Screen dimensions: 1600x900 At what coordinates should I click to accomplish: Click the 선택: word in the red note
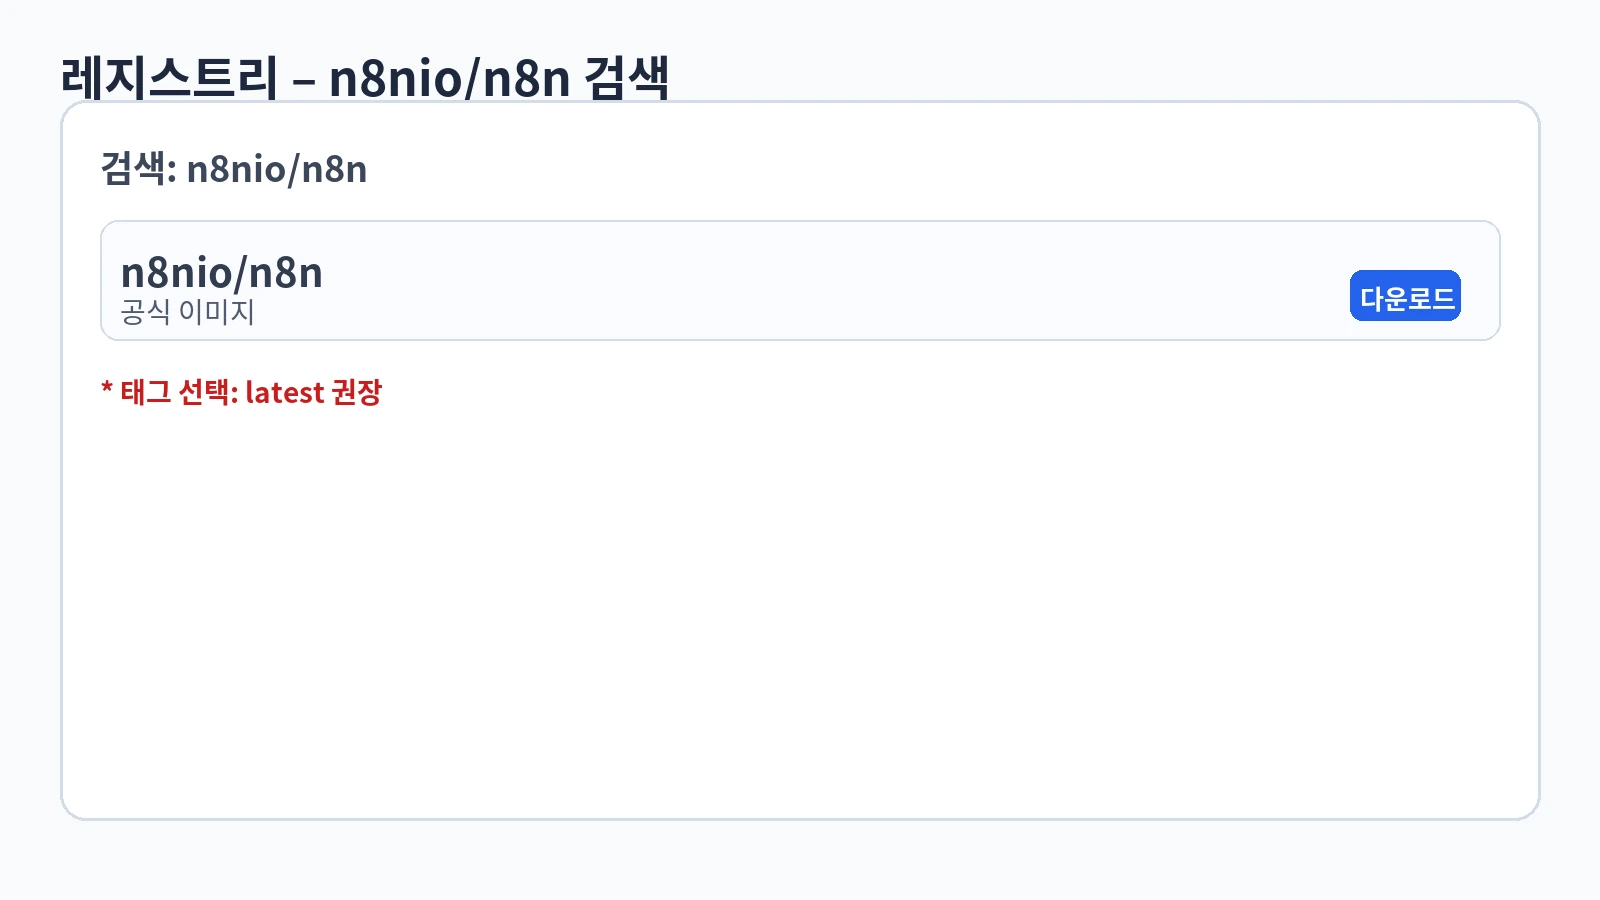(208, 392)
